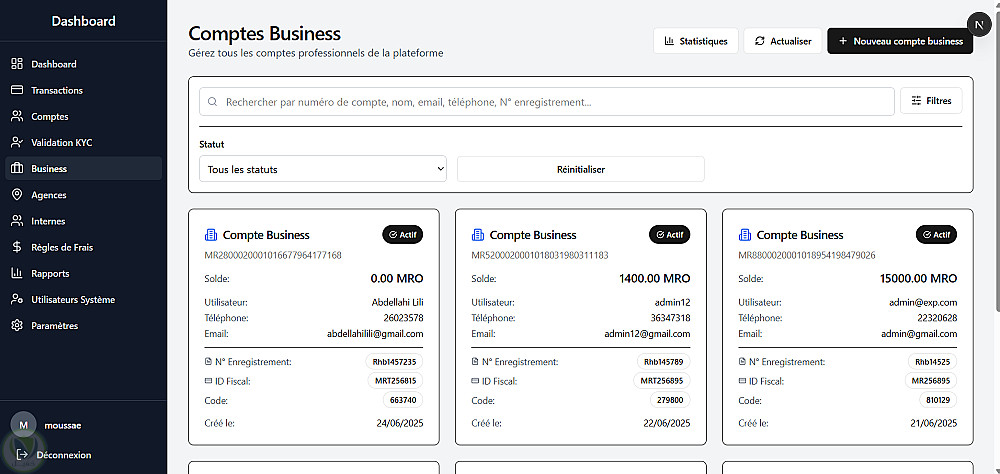Click the Agences location pin icon
Viewport: 1000px width, 474px height.
tap(17, 195)
